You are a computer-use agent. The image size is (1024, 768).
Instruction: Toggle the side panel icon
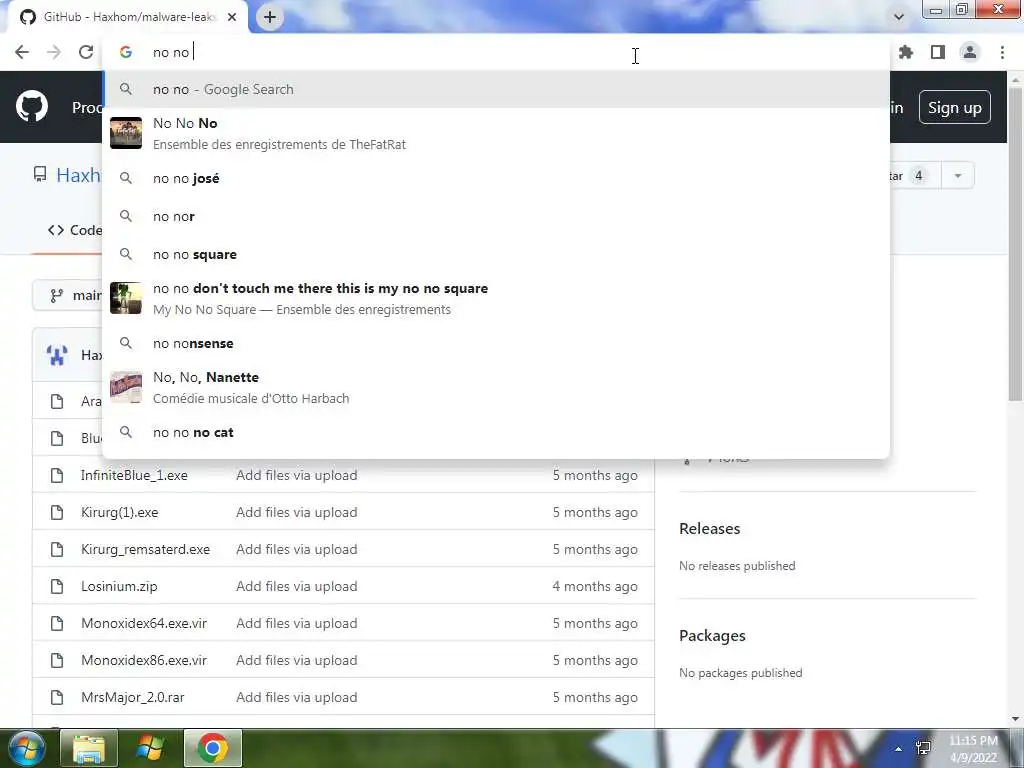tap(938, 52)
